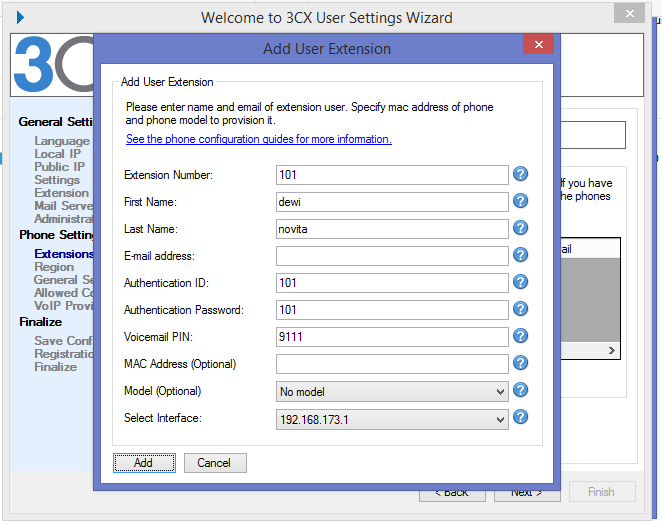Click help icon beside Model dropdown
Image resolution: width=662 pixels, height=526 pixels.
521,390
